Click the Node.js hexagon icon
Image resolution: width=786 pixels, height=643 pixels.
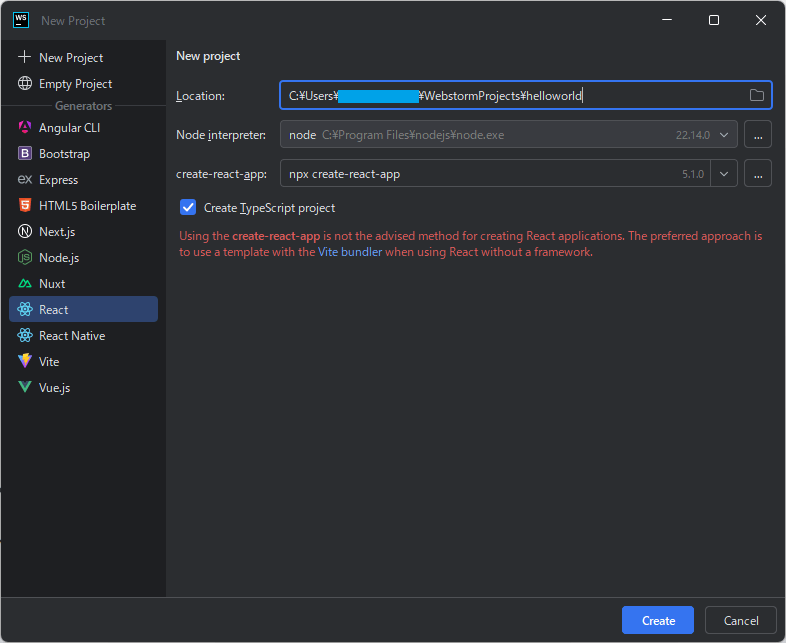25,258
